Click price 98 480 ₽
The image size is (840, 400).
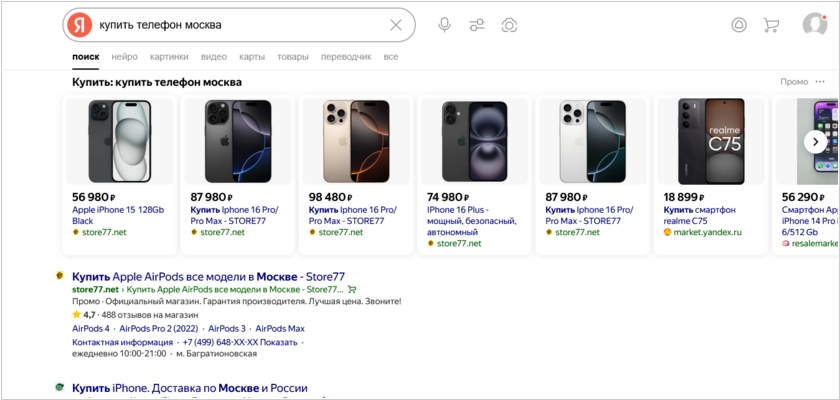[330, 197]
